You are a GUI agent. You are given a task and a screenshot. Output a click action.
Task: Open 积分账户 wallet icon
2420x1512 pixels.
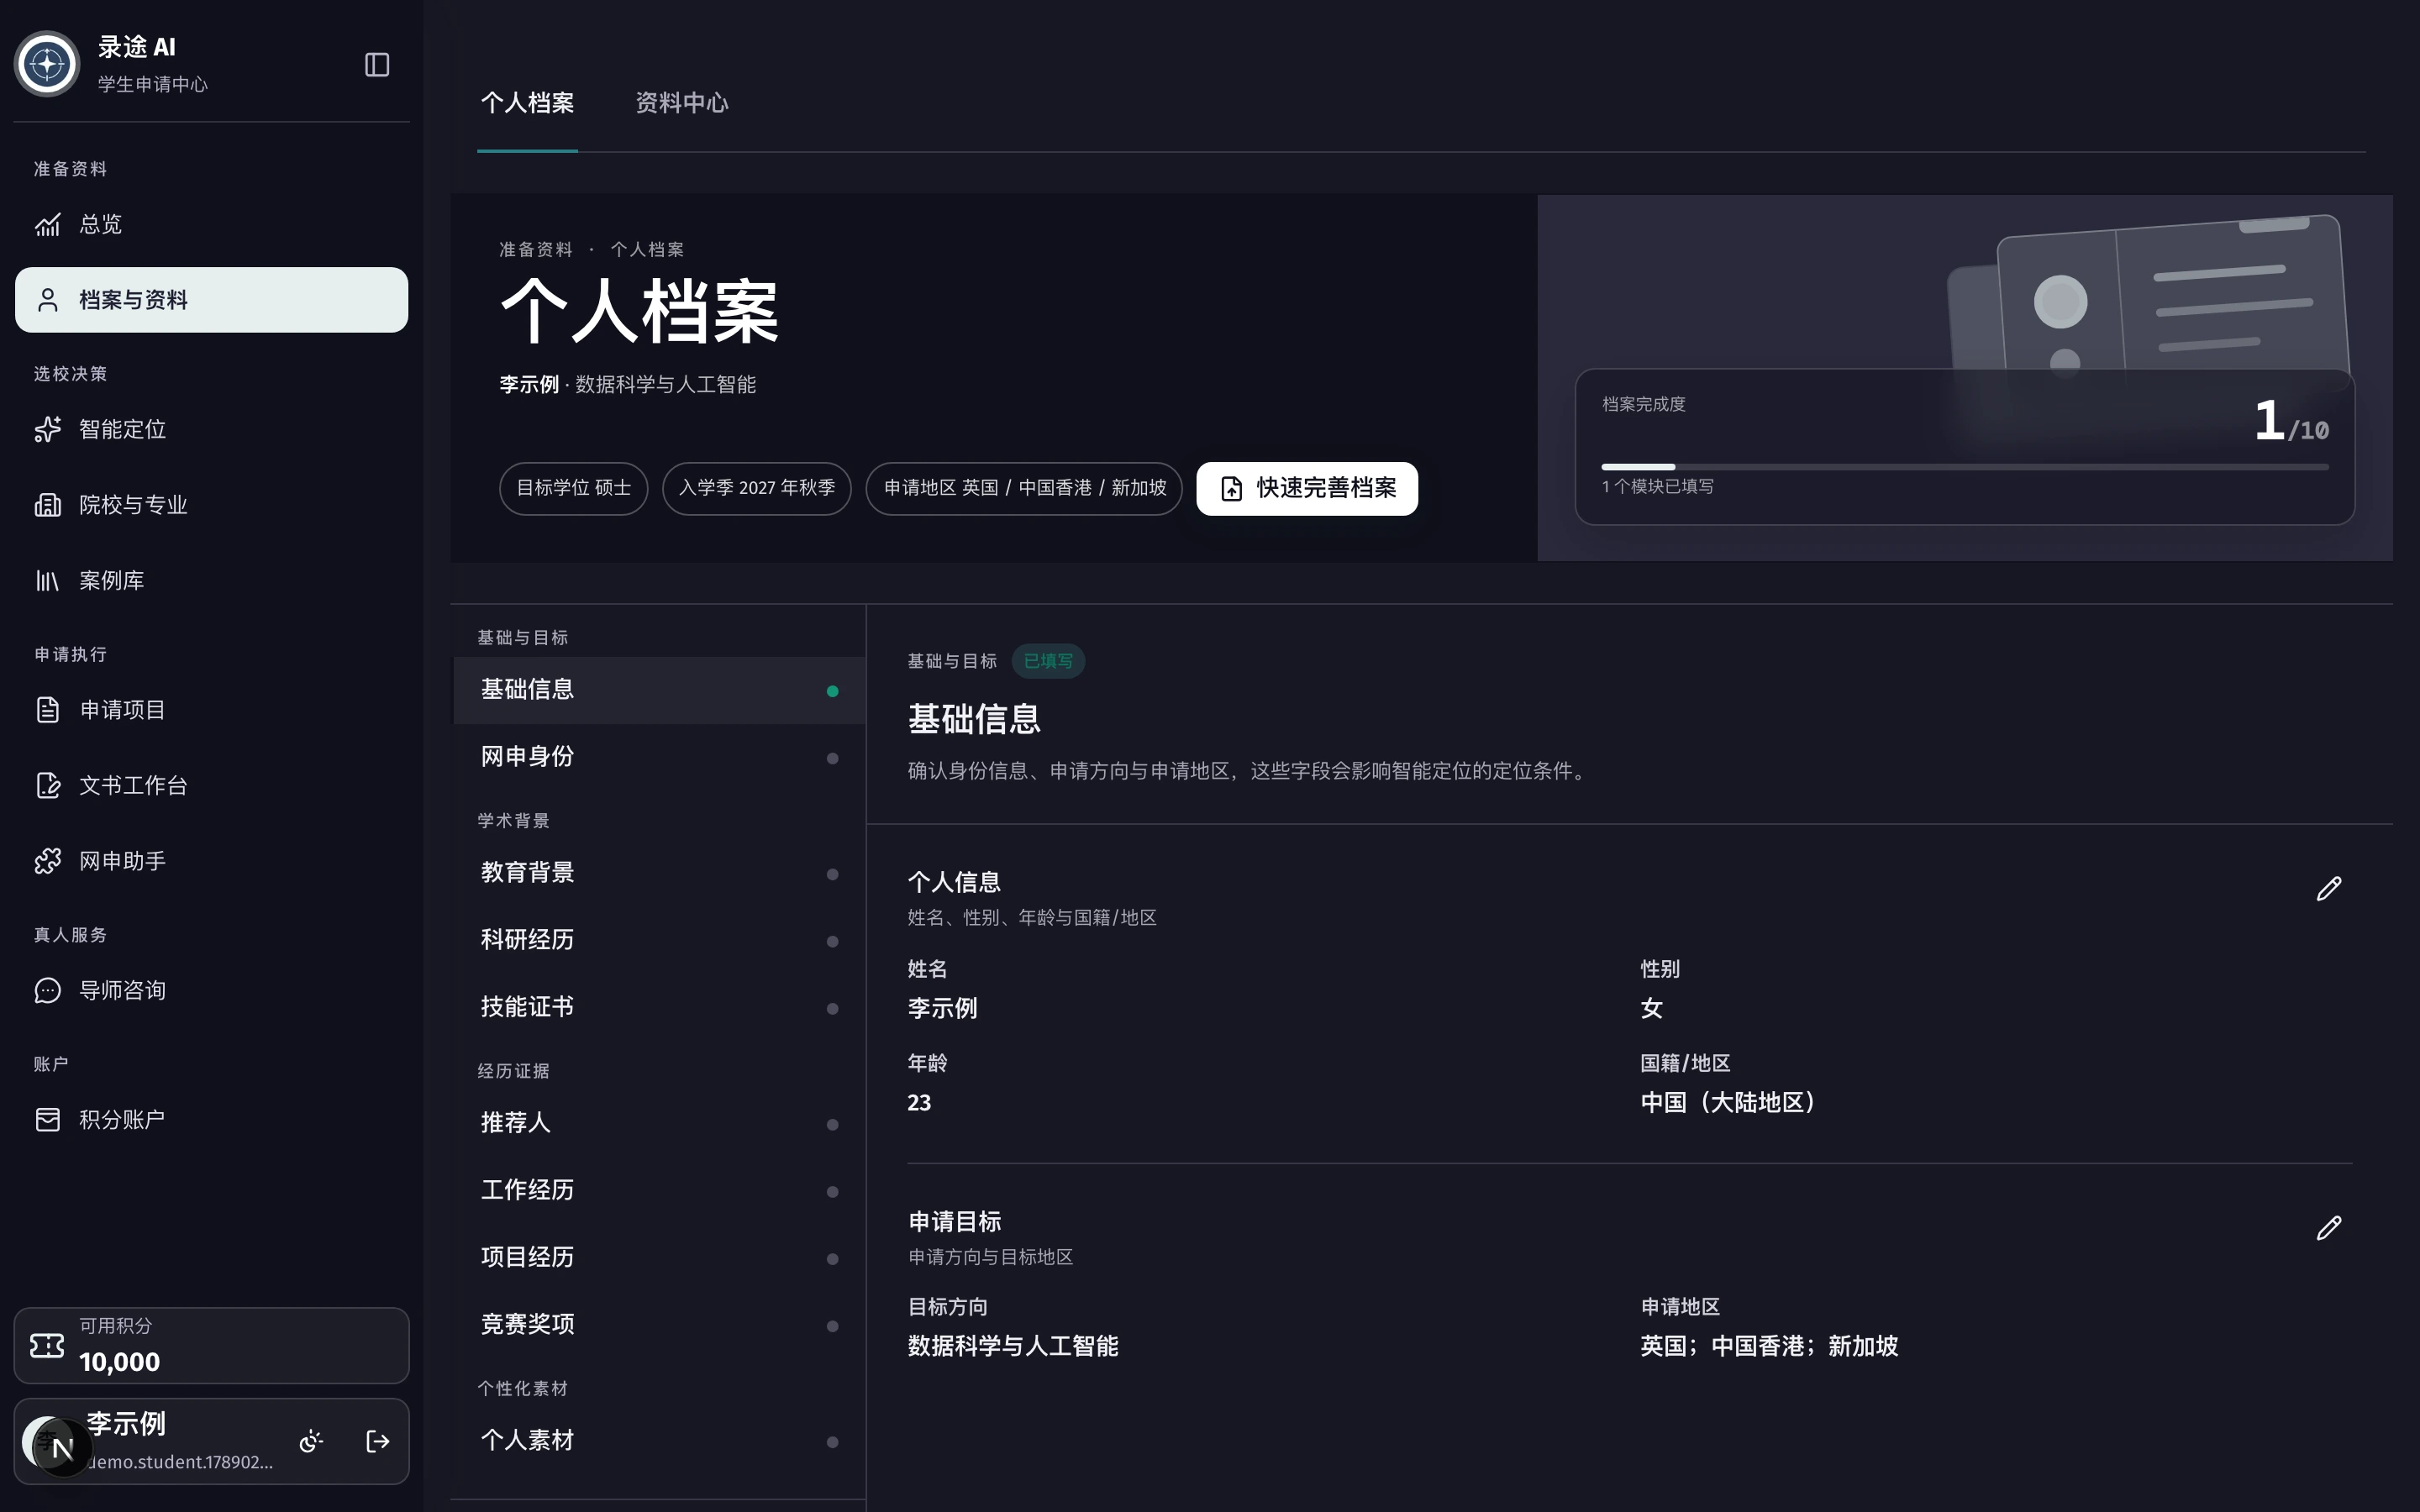(x=211, y=1119)
